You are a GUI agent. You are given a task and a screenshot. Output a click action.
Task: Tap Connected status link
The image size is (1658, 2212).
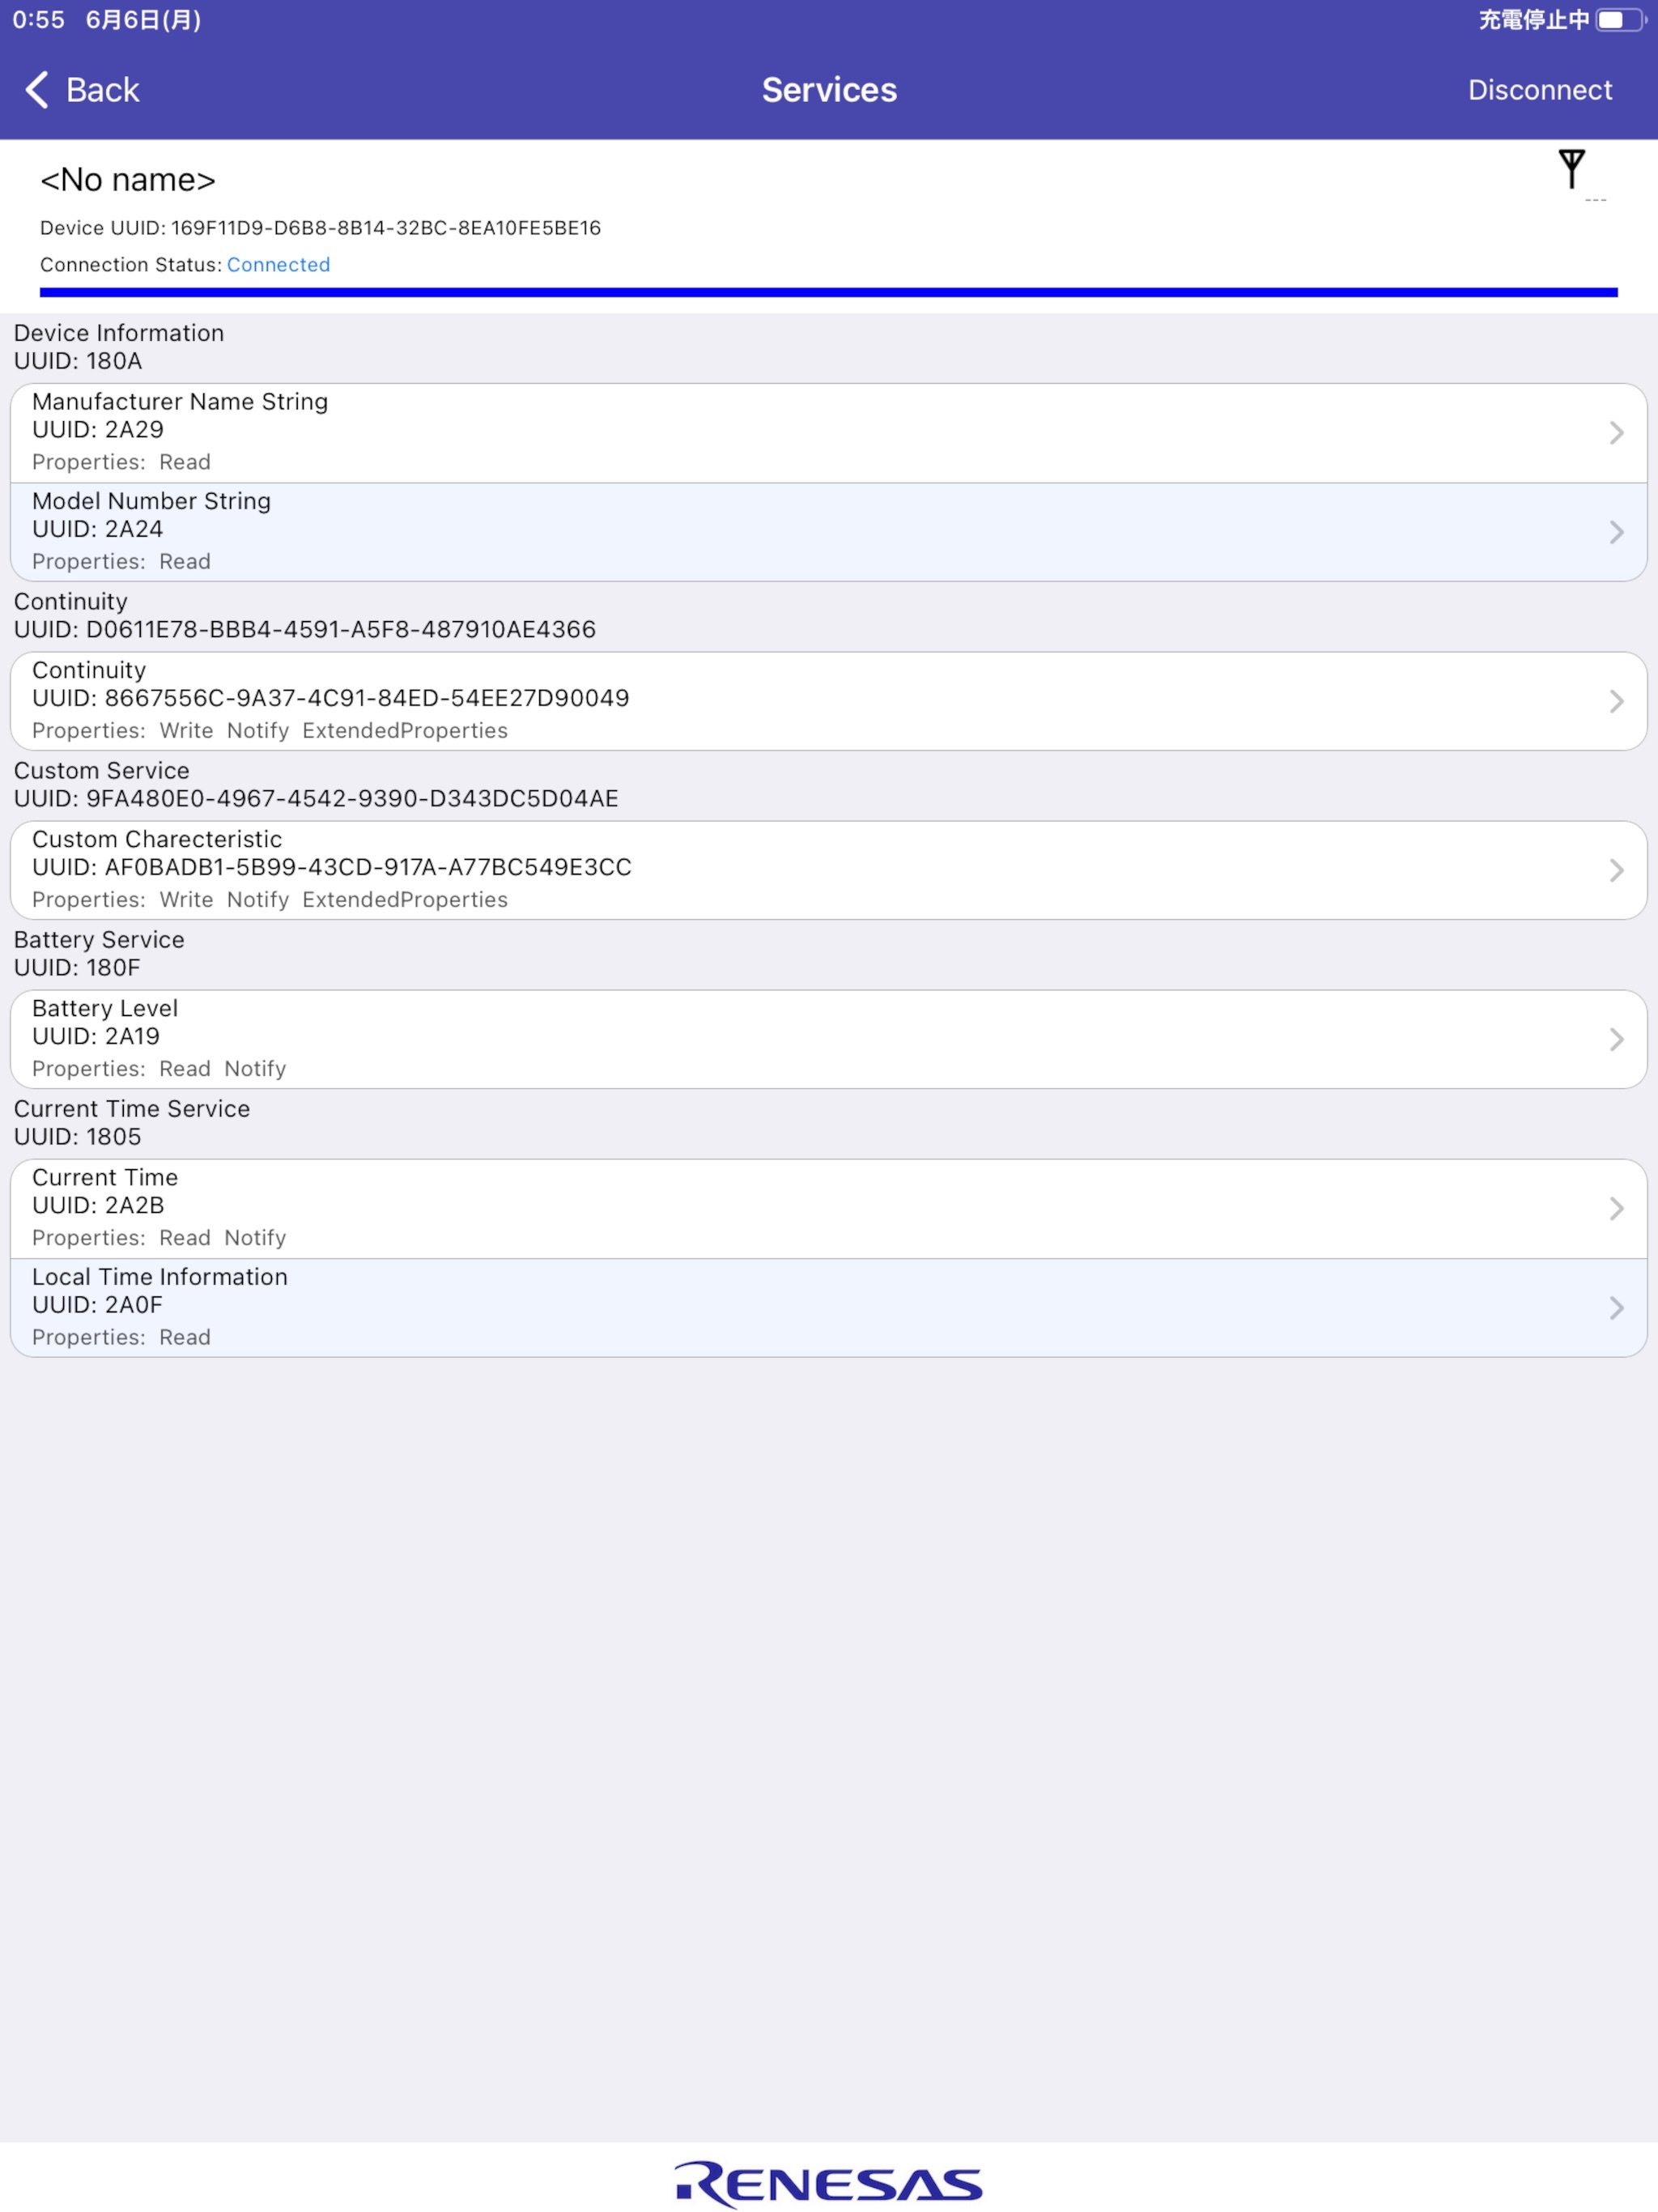pos(277,265)
